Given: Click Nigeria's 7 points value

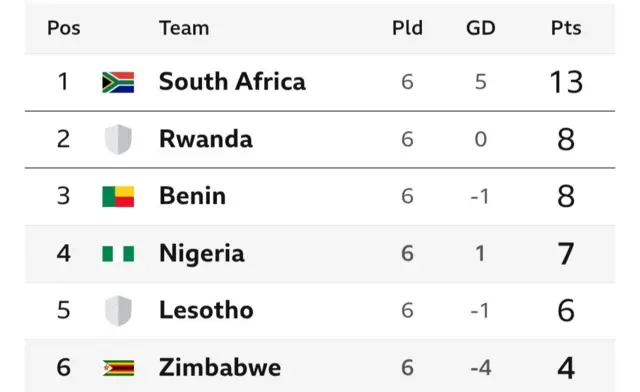Looking at the screenshot, I should coord(566,254).
